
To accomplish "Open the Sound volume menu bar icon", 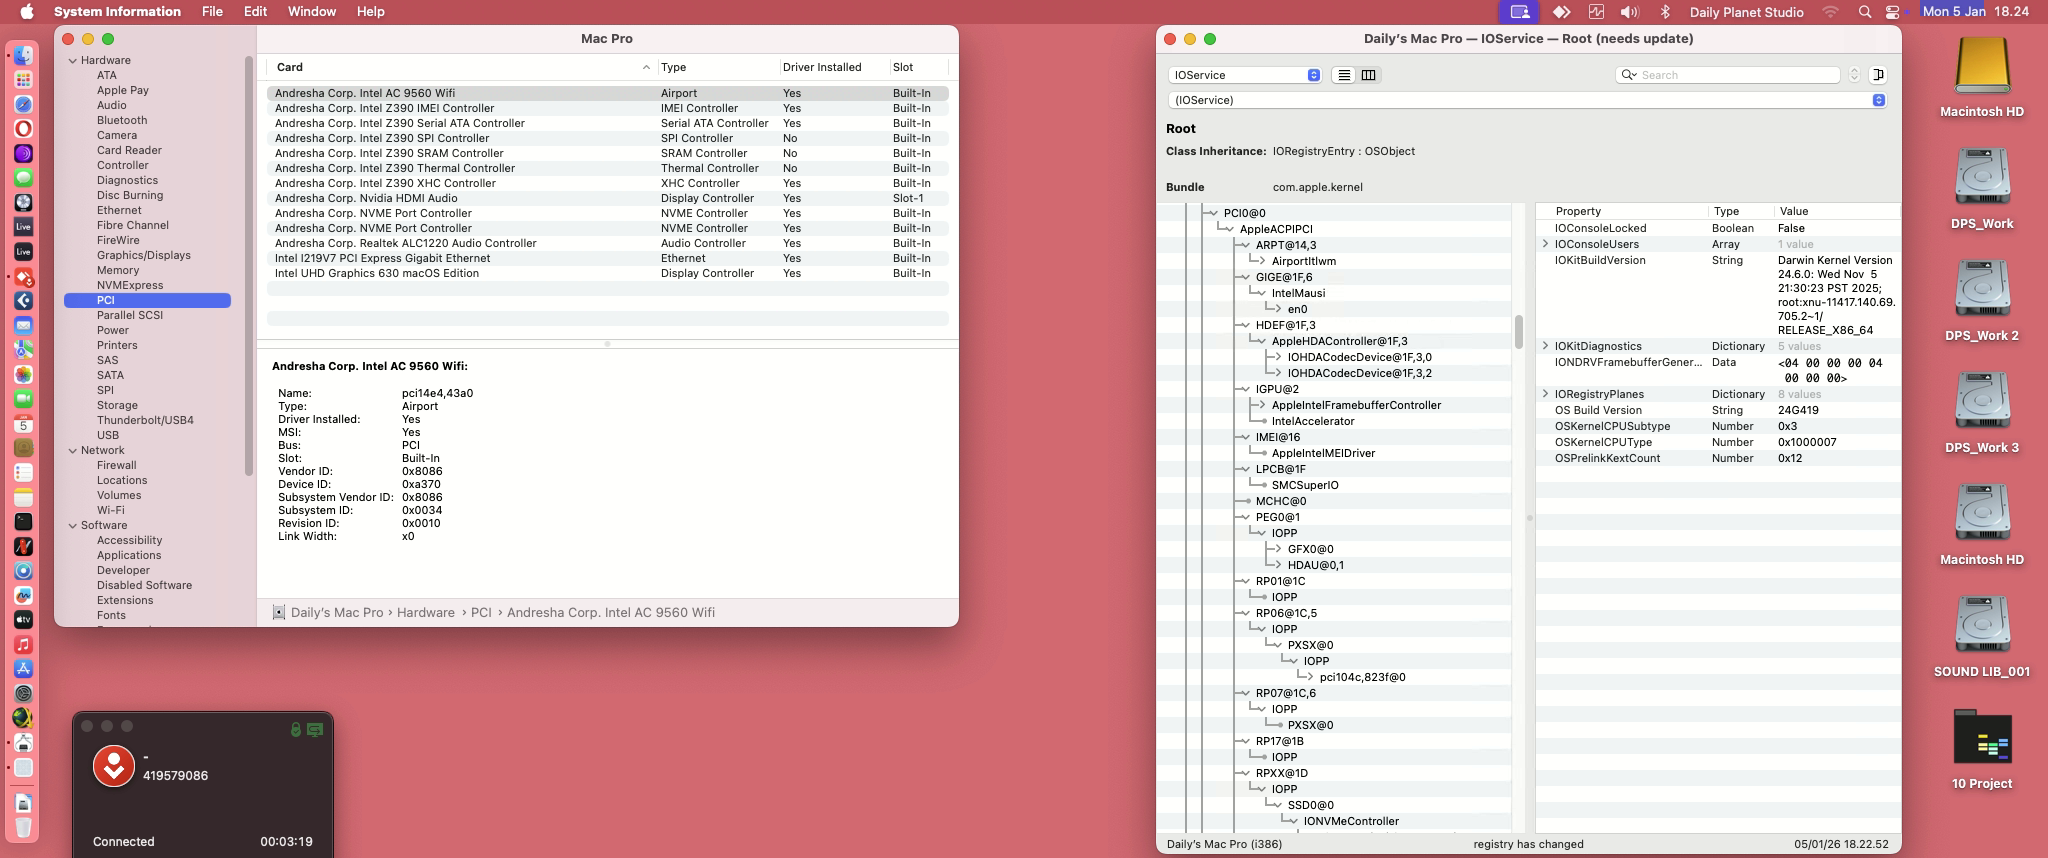I will tap(1629, 12).
